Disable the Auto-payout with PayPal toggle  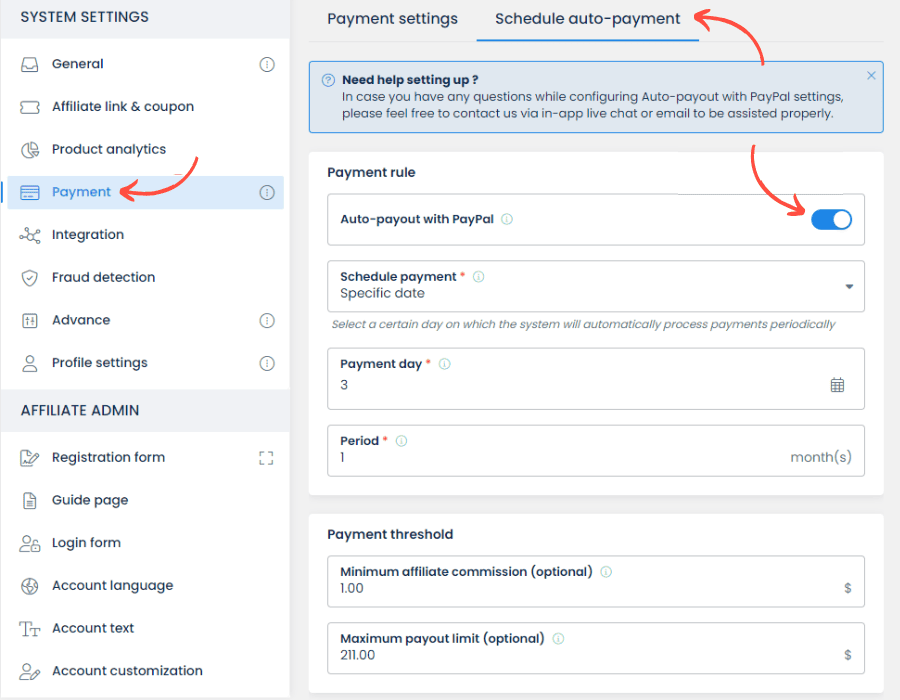pyautogui.click(x=831, y=220)
